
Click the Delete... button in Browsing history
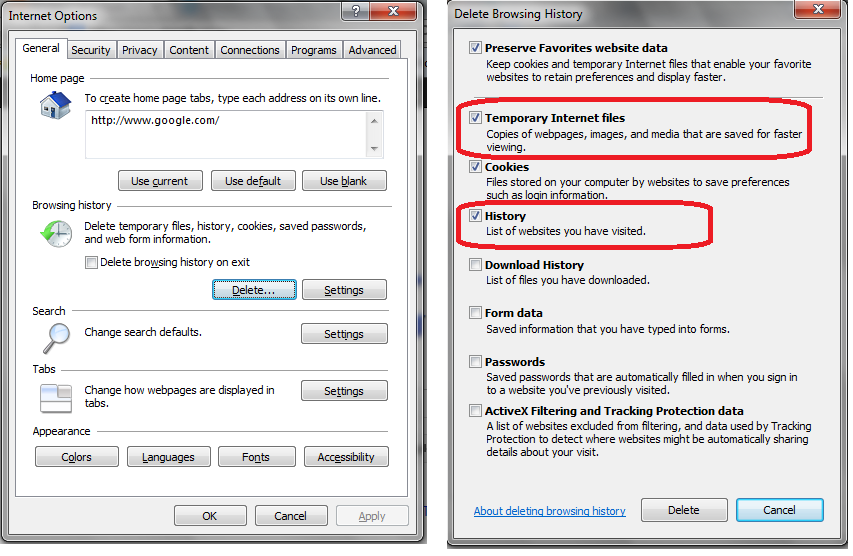click(x=254, y=290)
